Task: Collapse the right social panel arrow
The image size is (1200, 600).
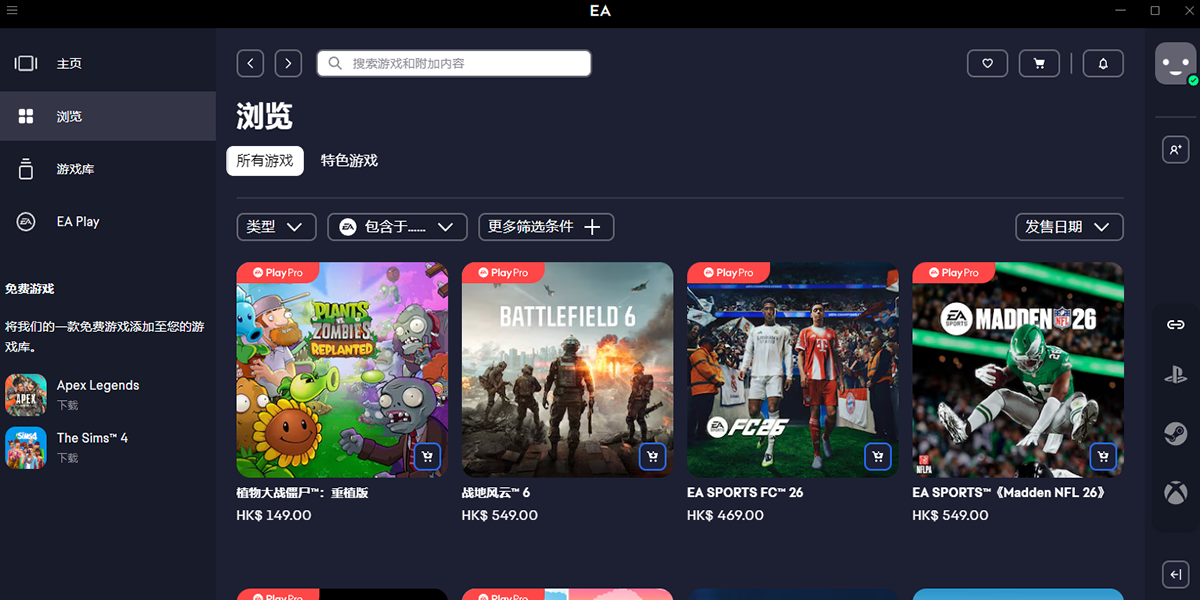Action: coord(1176,574)
